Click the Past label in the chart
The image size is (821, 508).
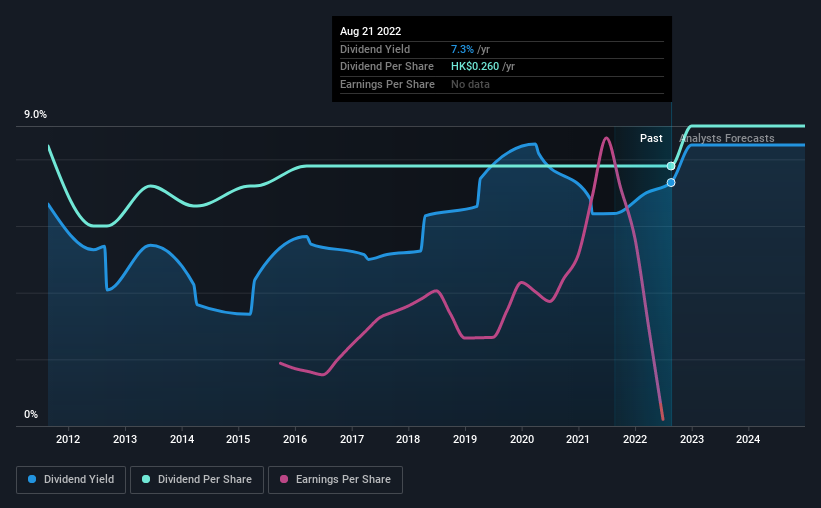(x=651, y=138)
